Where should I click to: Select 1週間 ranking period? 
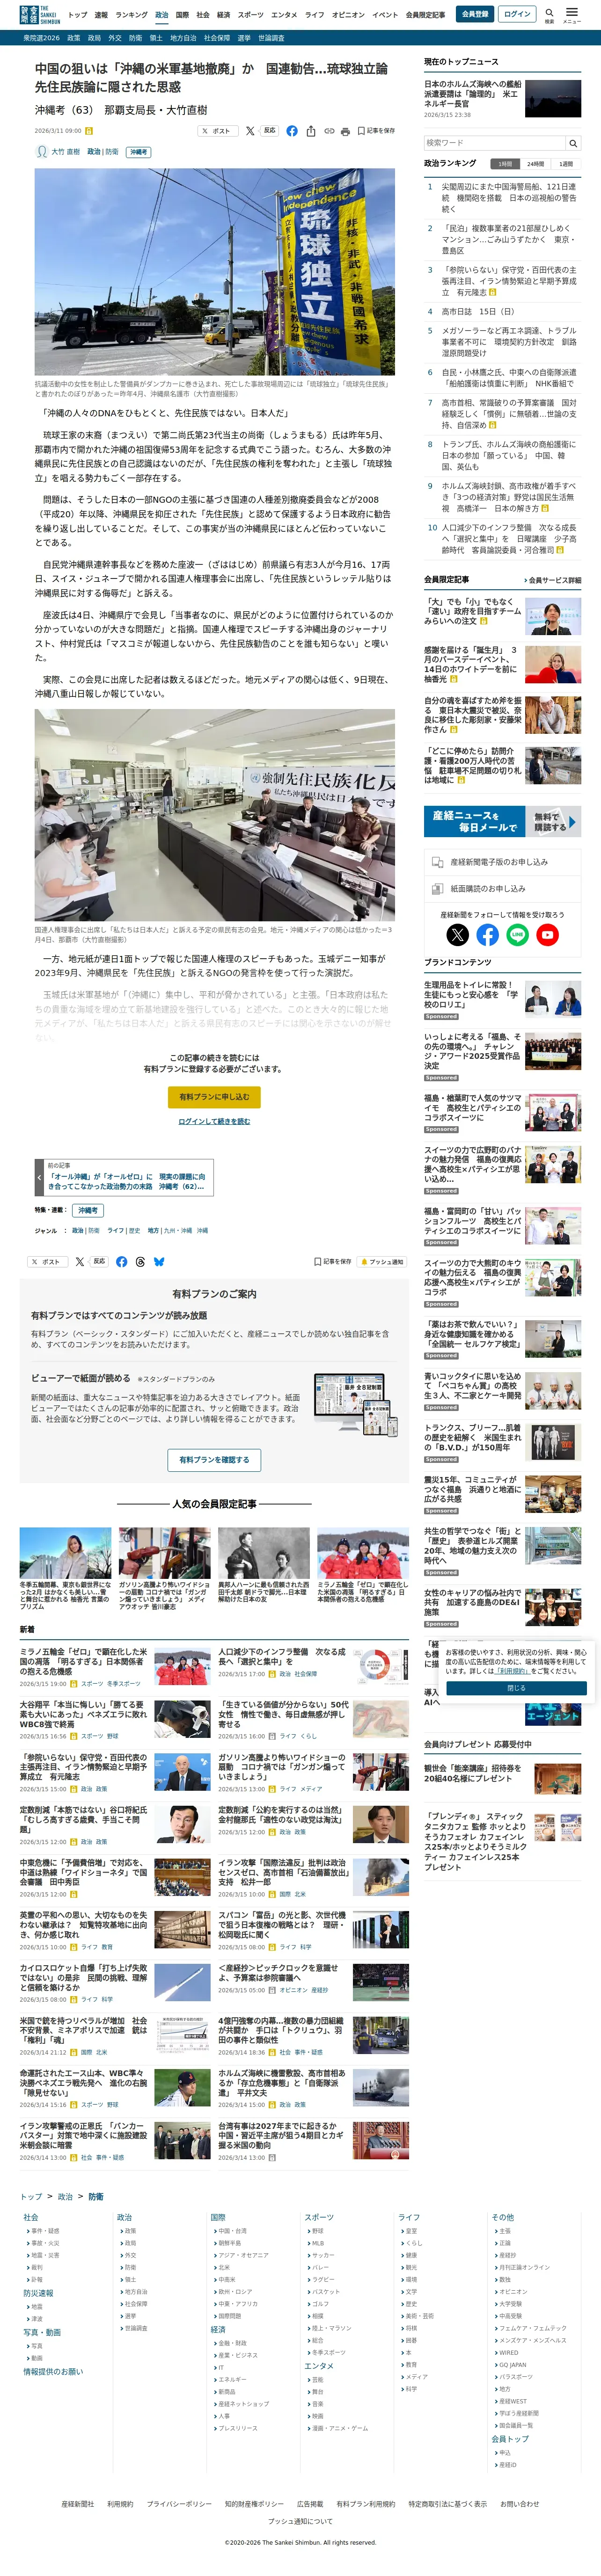[566, 164]
